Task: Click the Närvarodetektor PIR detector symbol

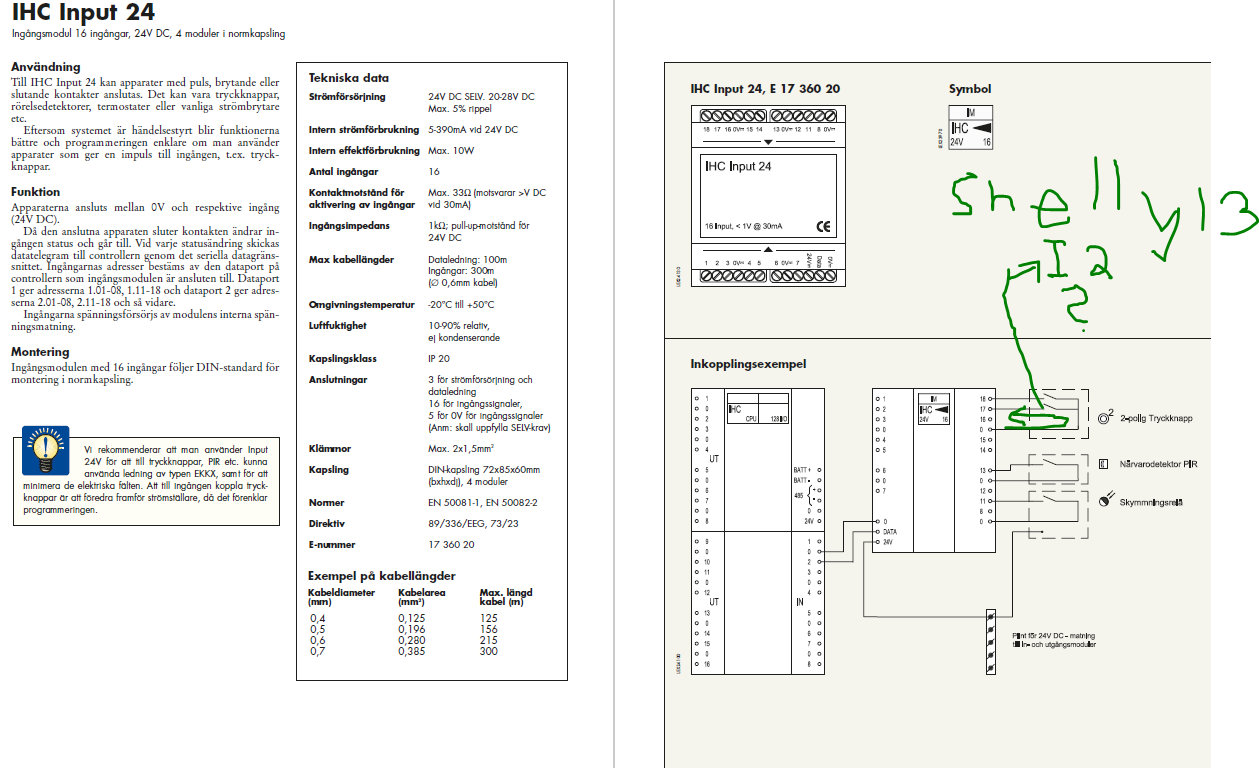Action: 1104,464
